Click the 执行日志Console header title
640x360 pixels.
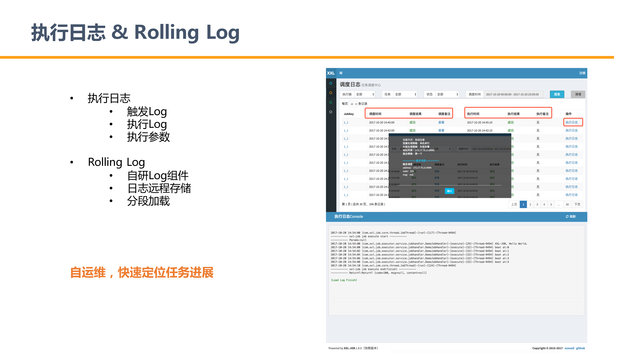pos(348,217)
